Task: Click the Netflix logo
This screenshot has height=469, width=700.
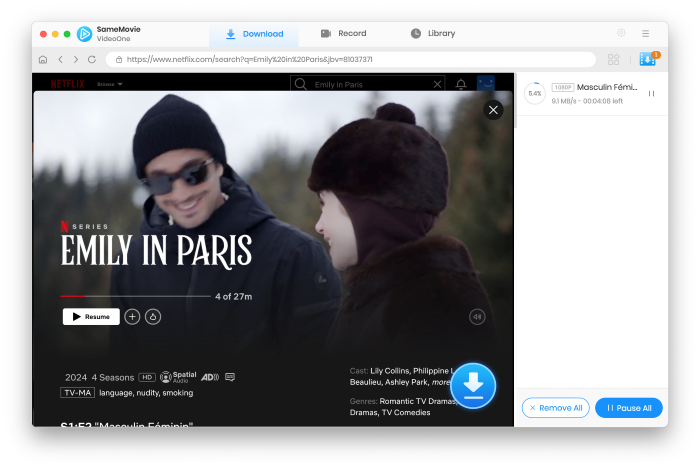Action: (67, 84)
